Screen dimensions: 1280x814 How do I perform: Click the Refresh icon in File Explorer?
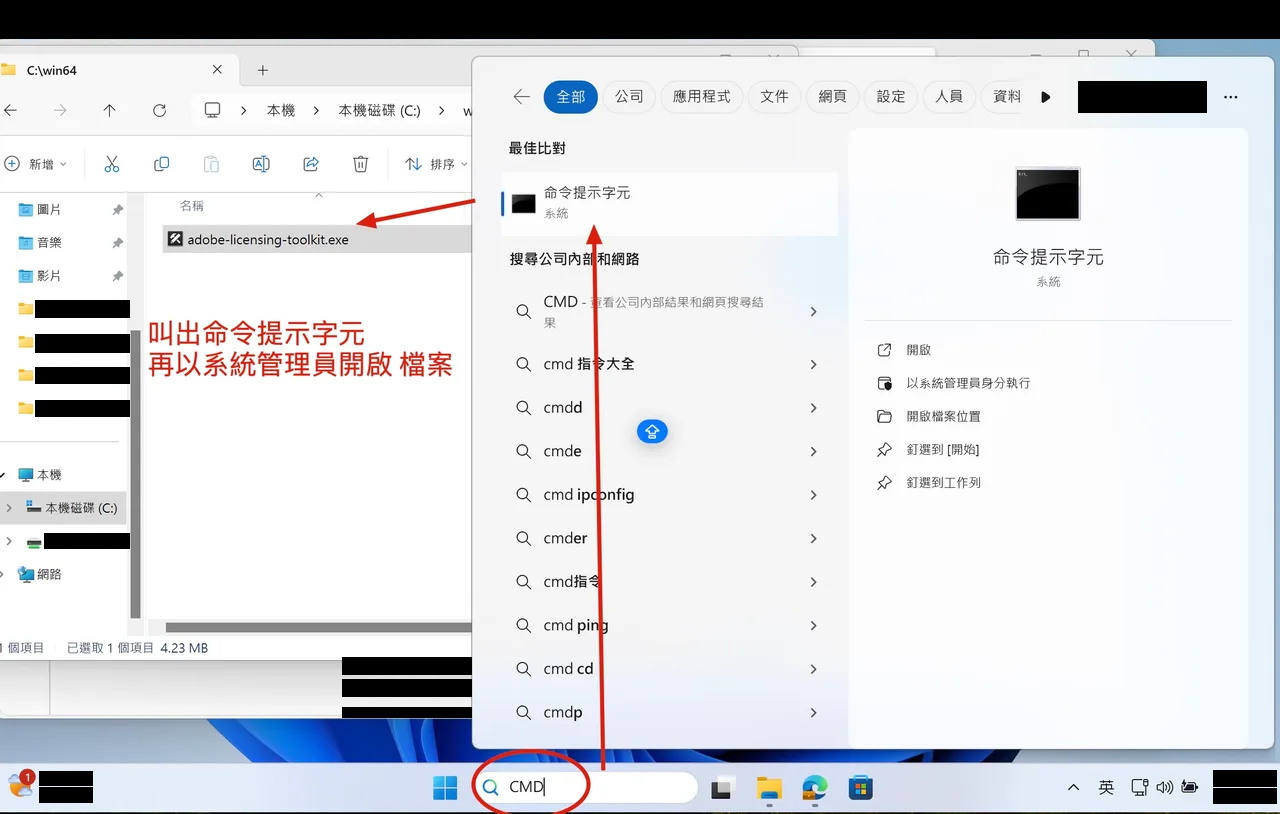[159, 111]
